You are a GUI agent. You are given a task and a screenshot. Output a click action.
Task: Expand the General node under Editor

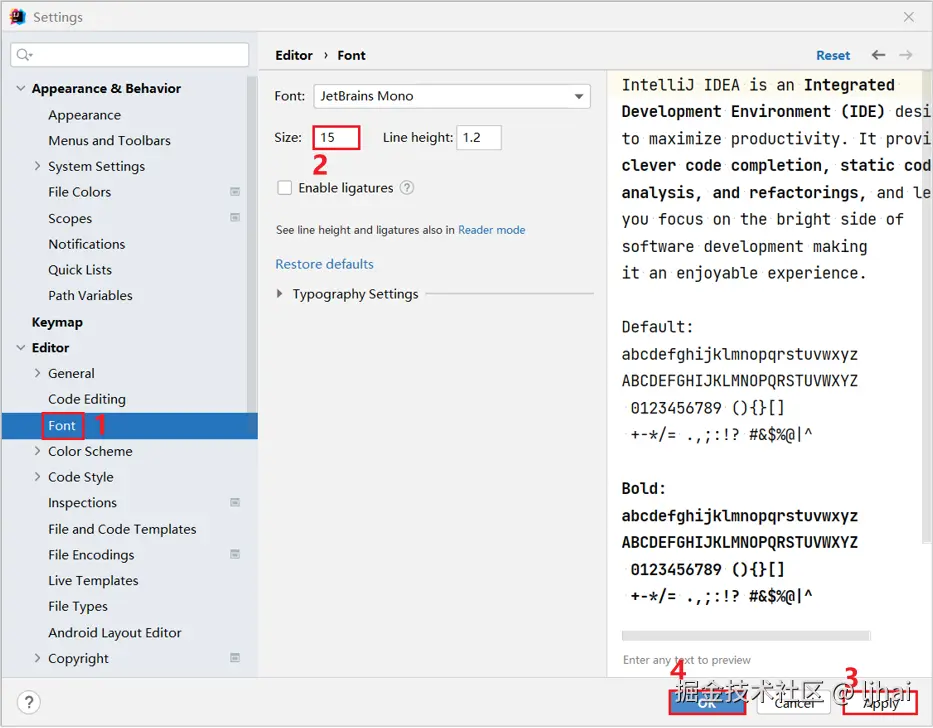[37, 373]
